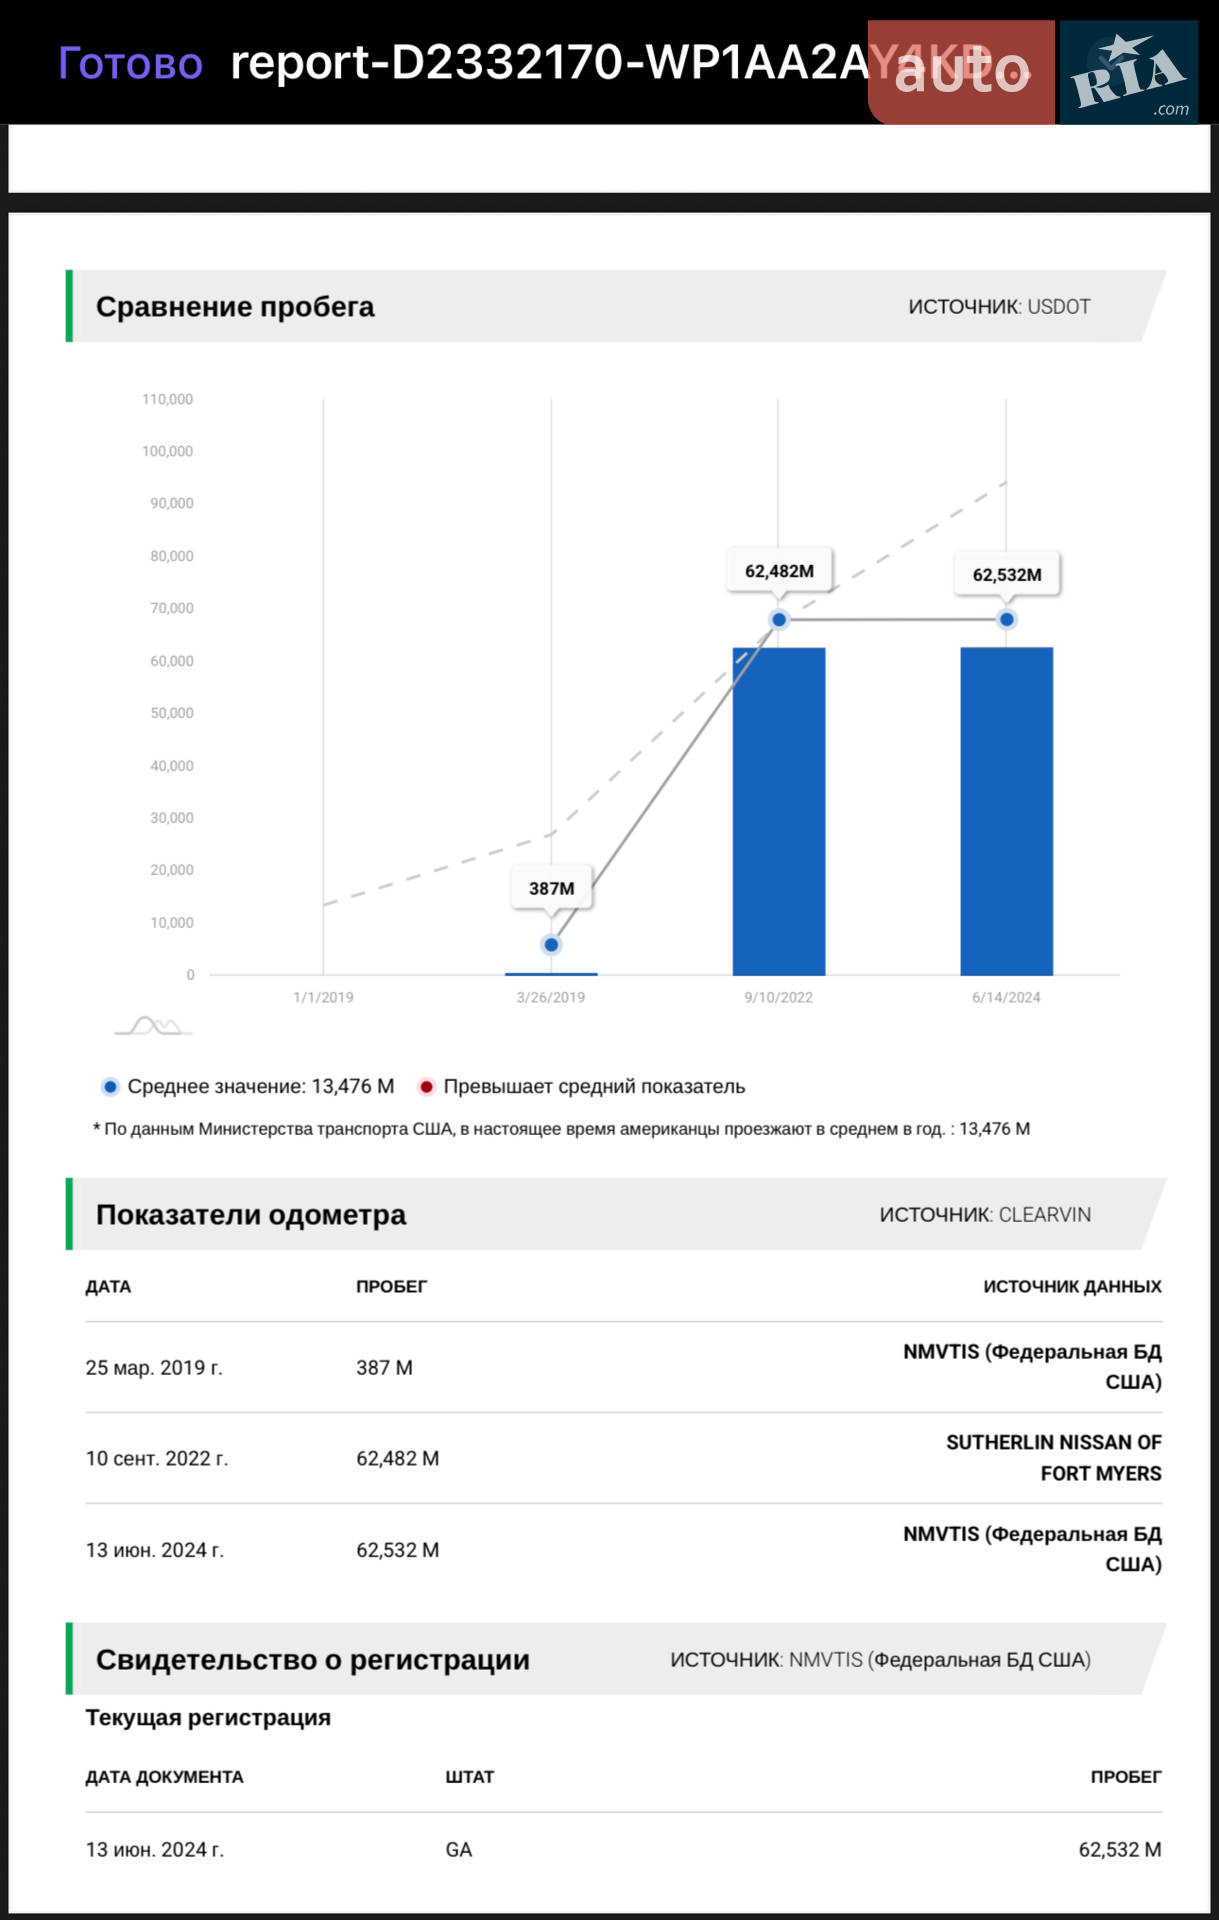Viewport: 1219px width, 1920px height.
Task: Click the 387M data point marker
Action: pos(551,944)
